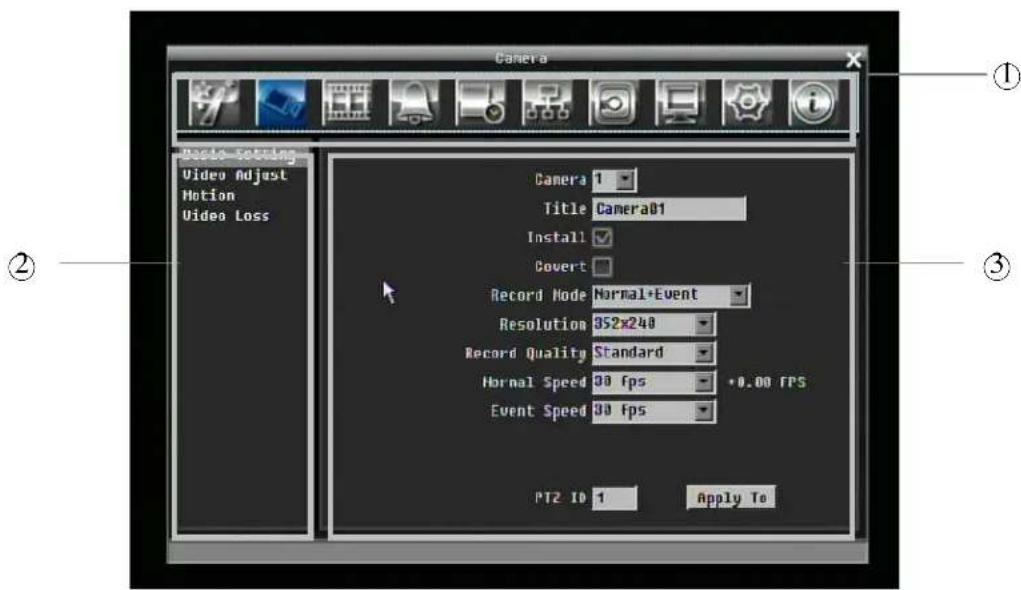Open the Display monitor icon
This screenshot has height=590, width=1021.
click(680, 103)
